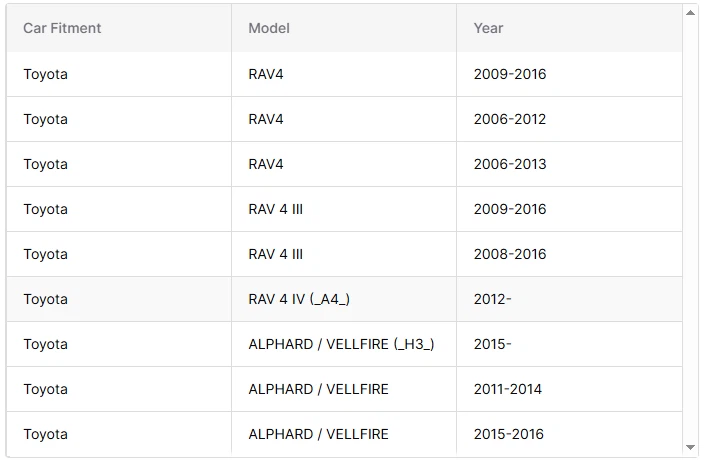Click Toyota in the RAV 4 IV row
Viewport: 707px width, 464px height.
pyautogui.click(x=46, y=299)
